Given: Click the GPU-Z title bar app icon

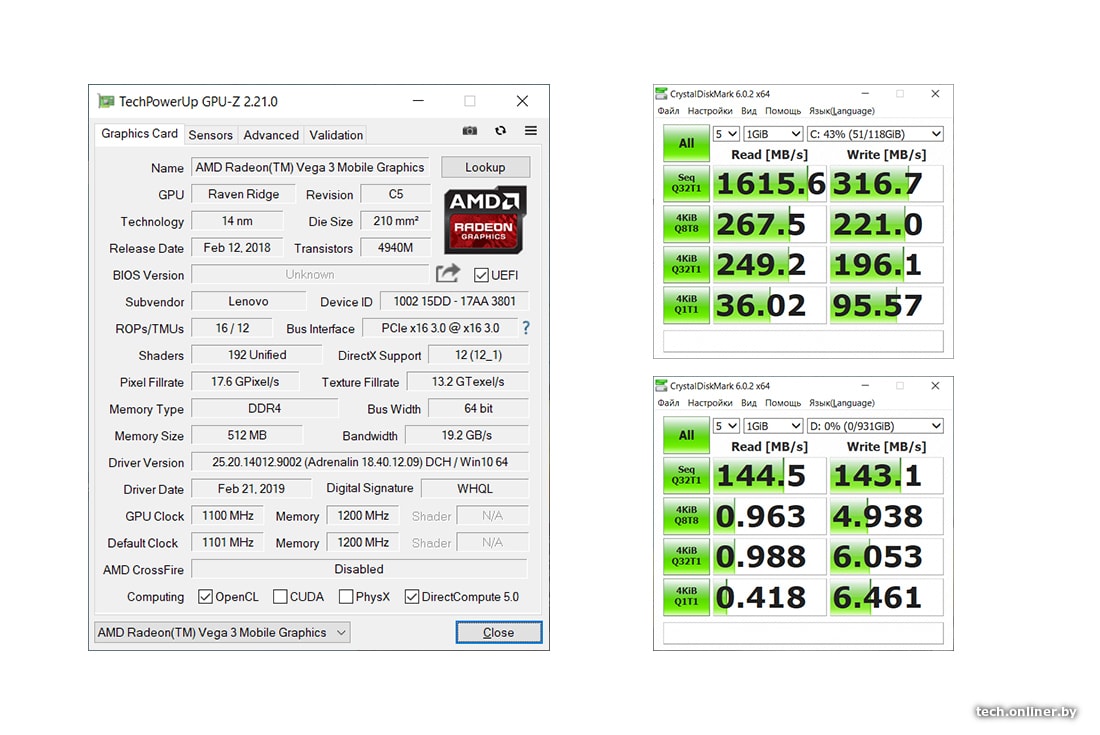Looking at the screenshot, I should tap(106, 101).
